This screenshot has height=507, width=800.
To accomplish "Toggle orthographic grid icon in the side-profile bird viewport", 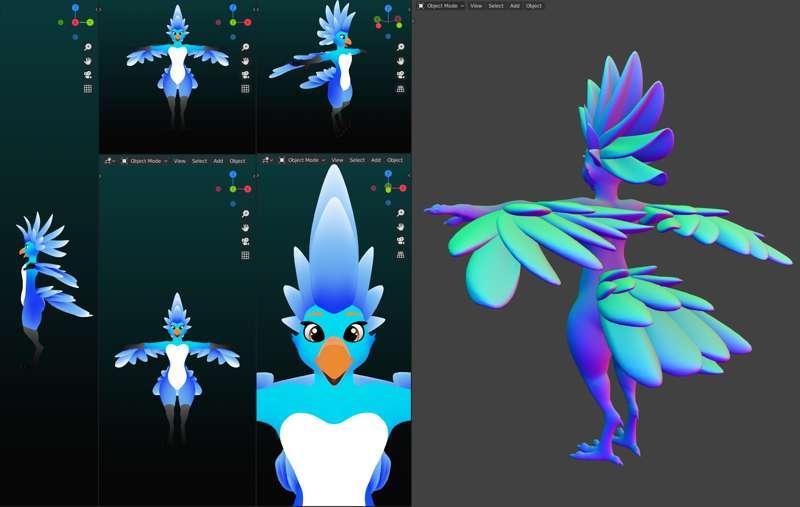I will tap(88, 88).
